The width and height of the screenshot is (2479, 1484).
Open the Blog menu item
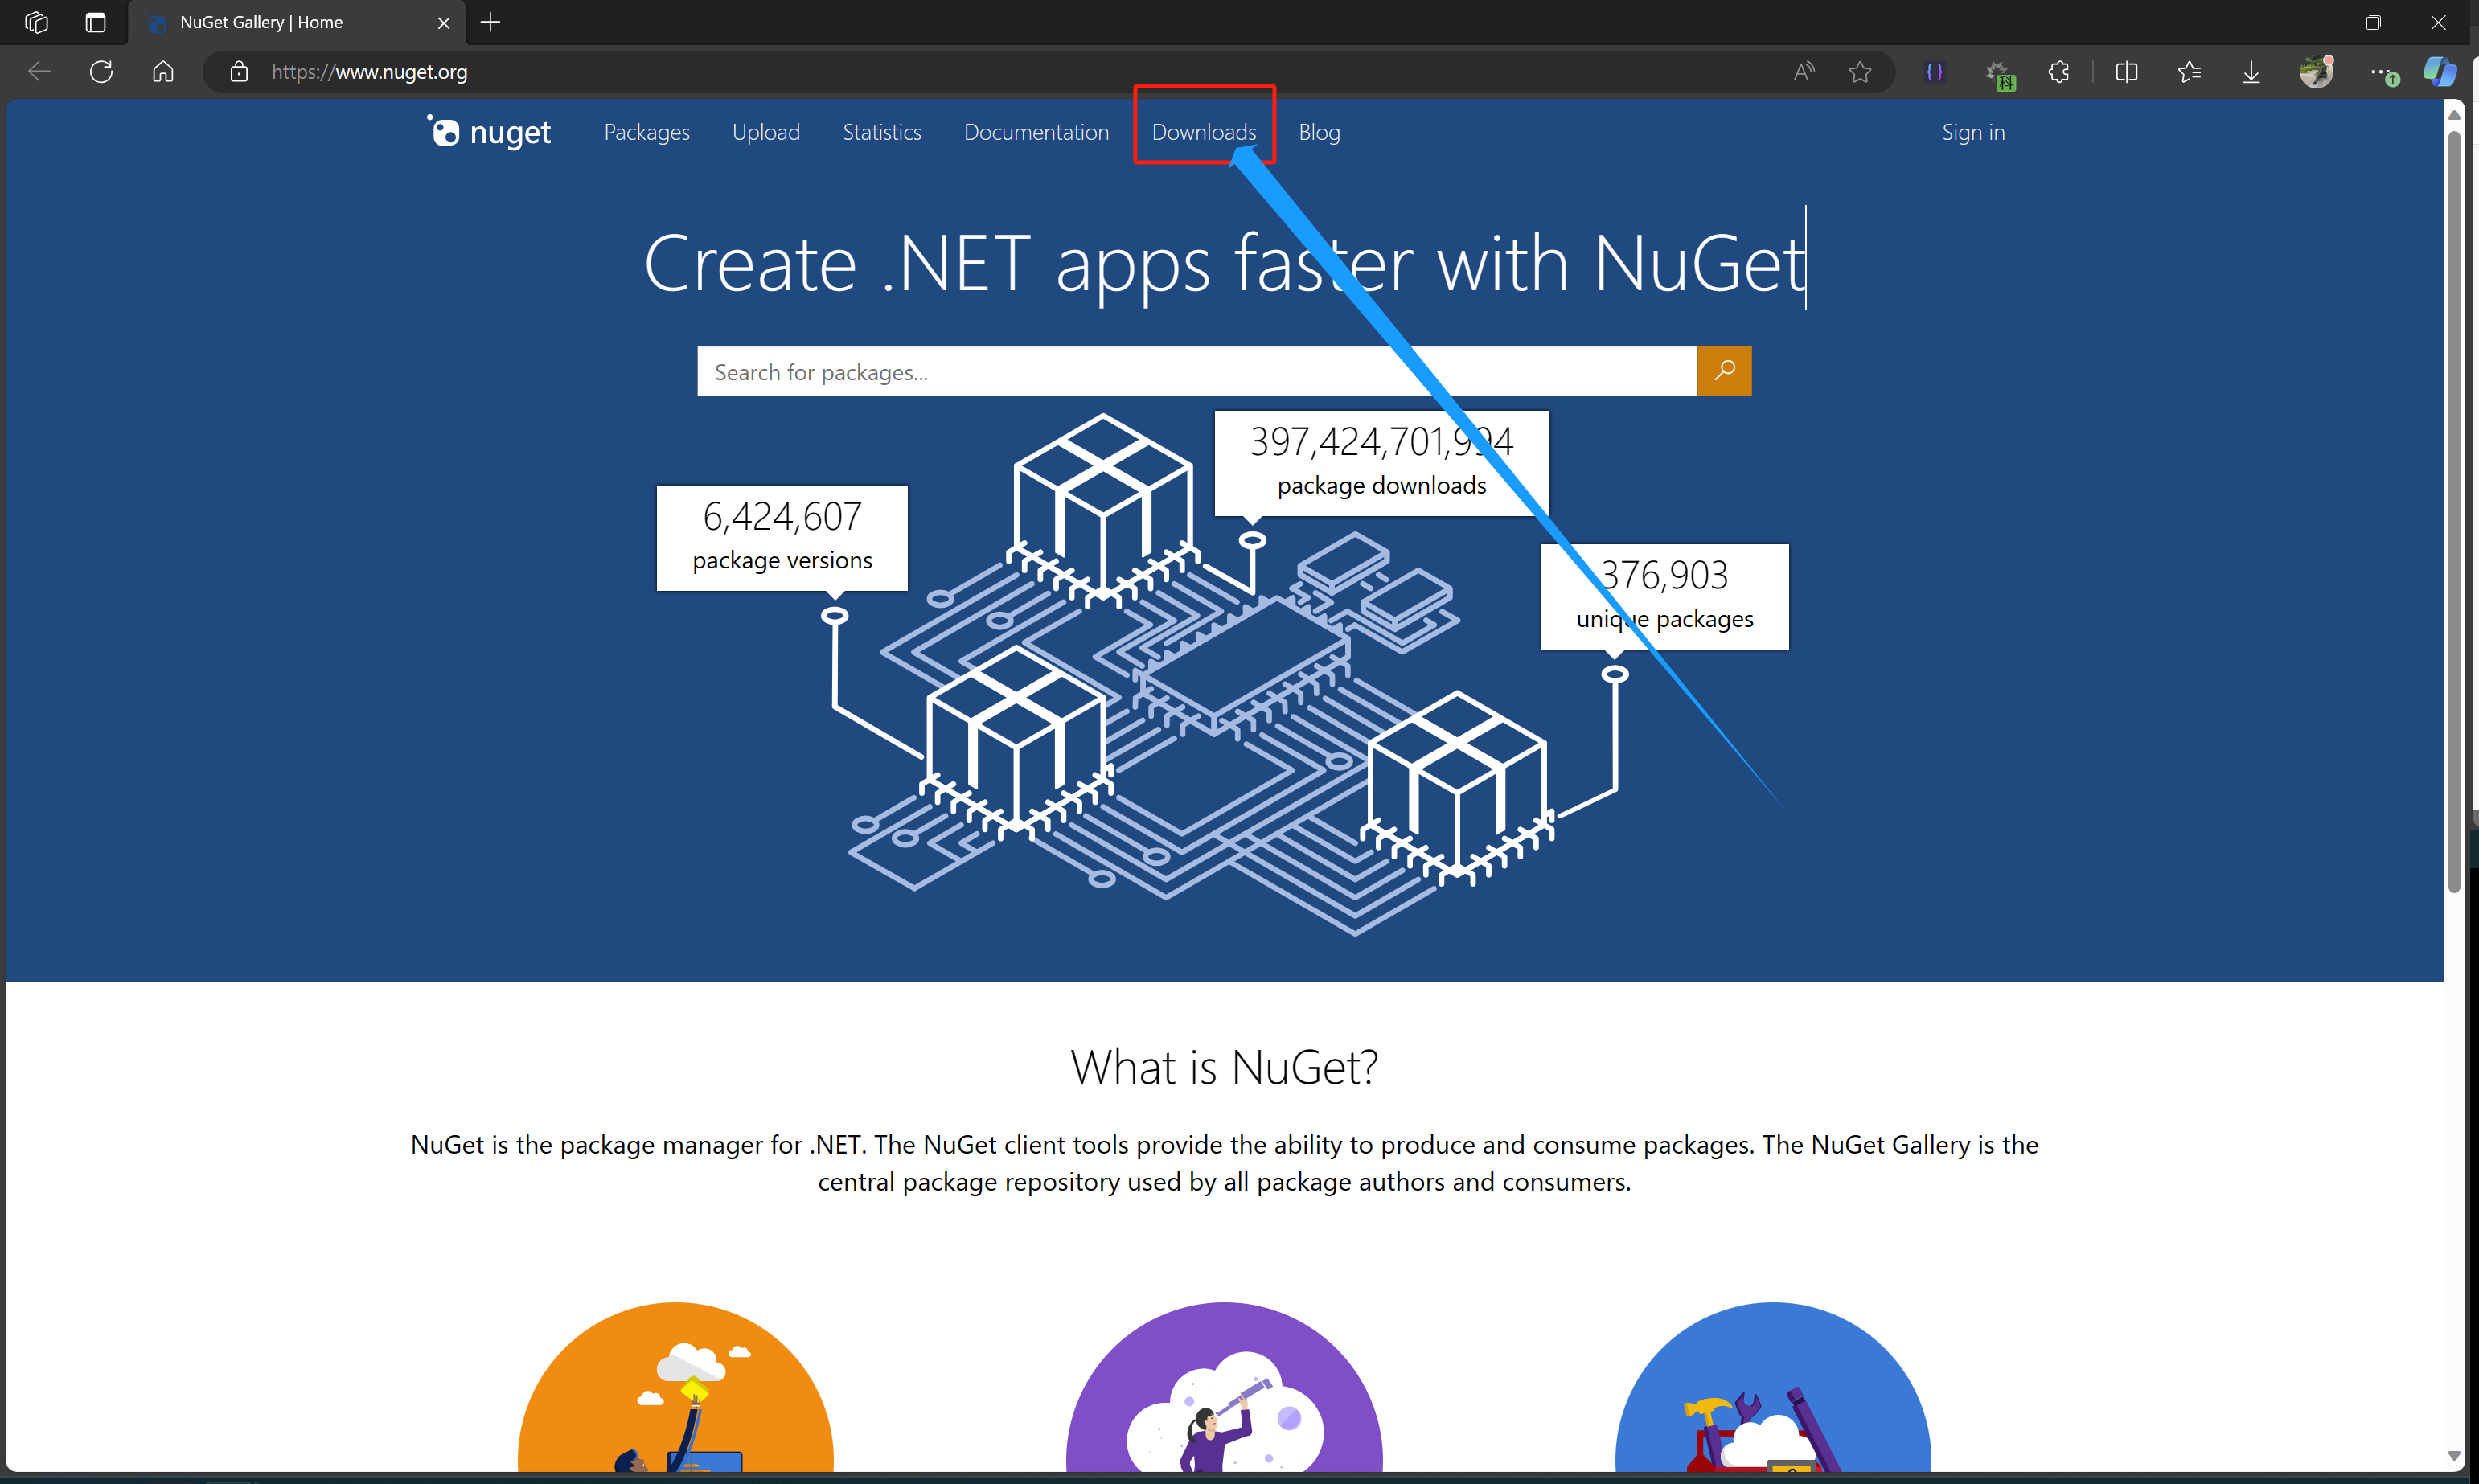1319,132
